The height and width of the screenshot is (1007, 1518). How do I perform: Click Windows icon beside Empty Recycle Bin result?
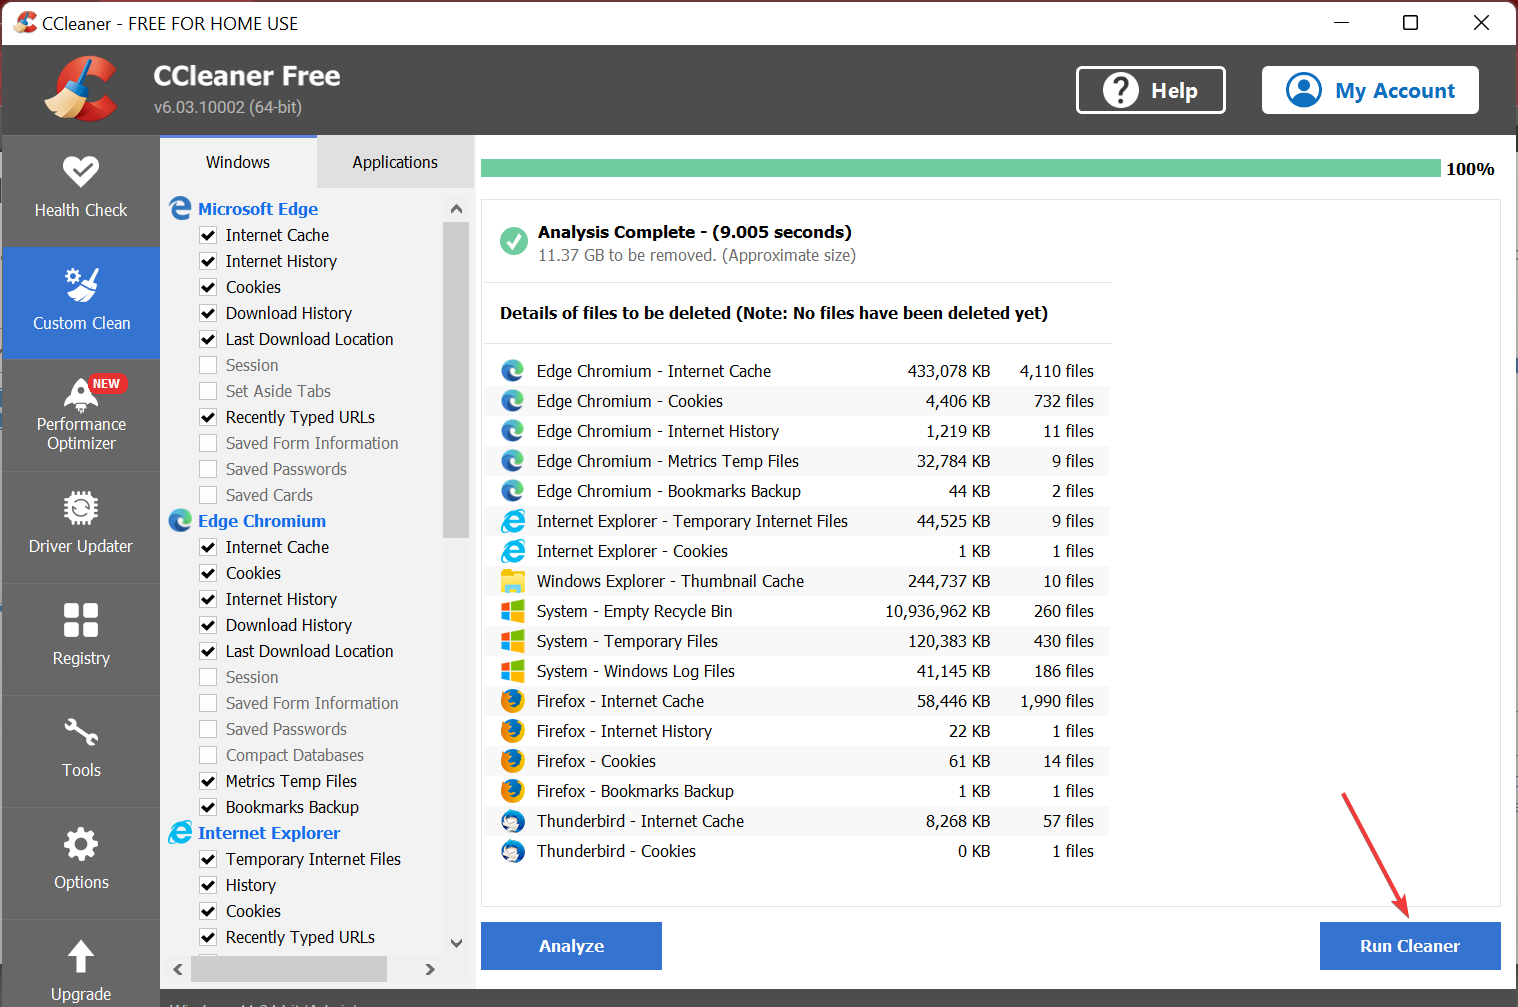tap(512, 611)
